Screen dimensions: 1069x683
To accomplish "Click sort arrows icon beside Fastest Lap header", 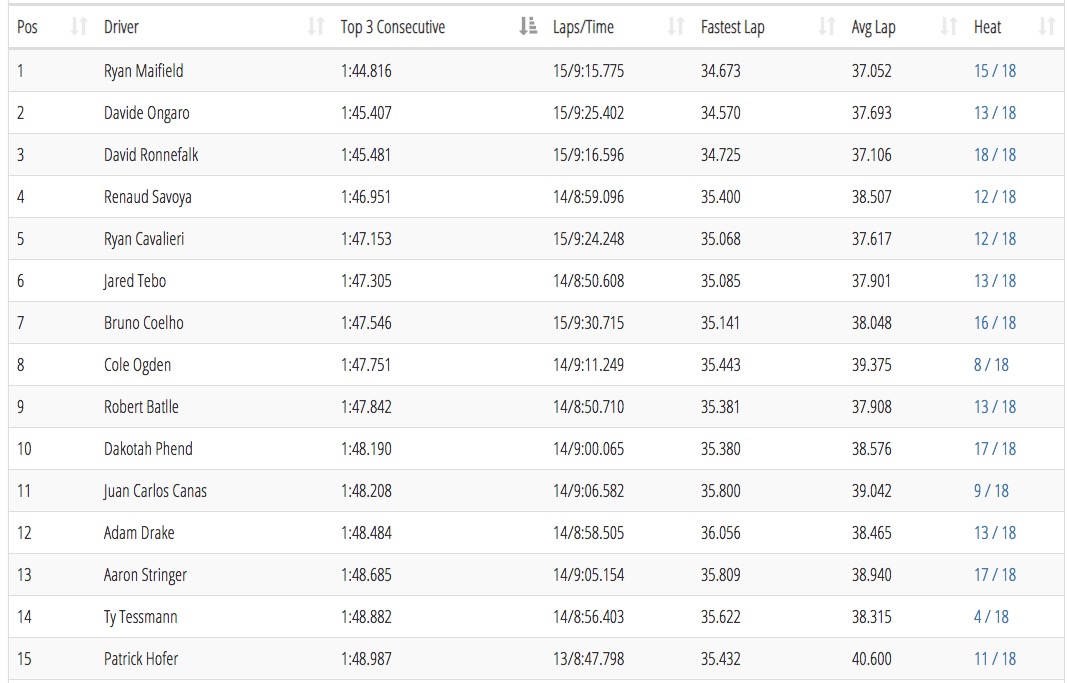I will (x=827, y=27).
